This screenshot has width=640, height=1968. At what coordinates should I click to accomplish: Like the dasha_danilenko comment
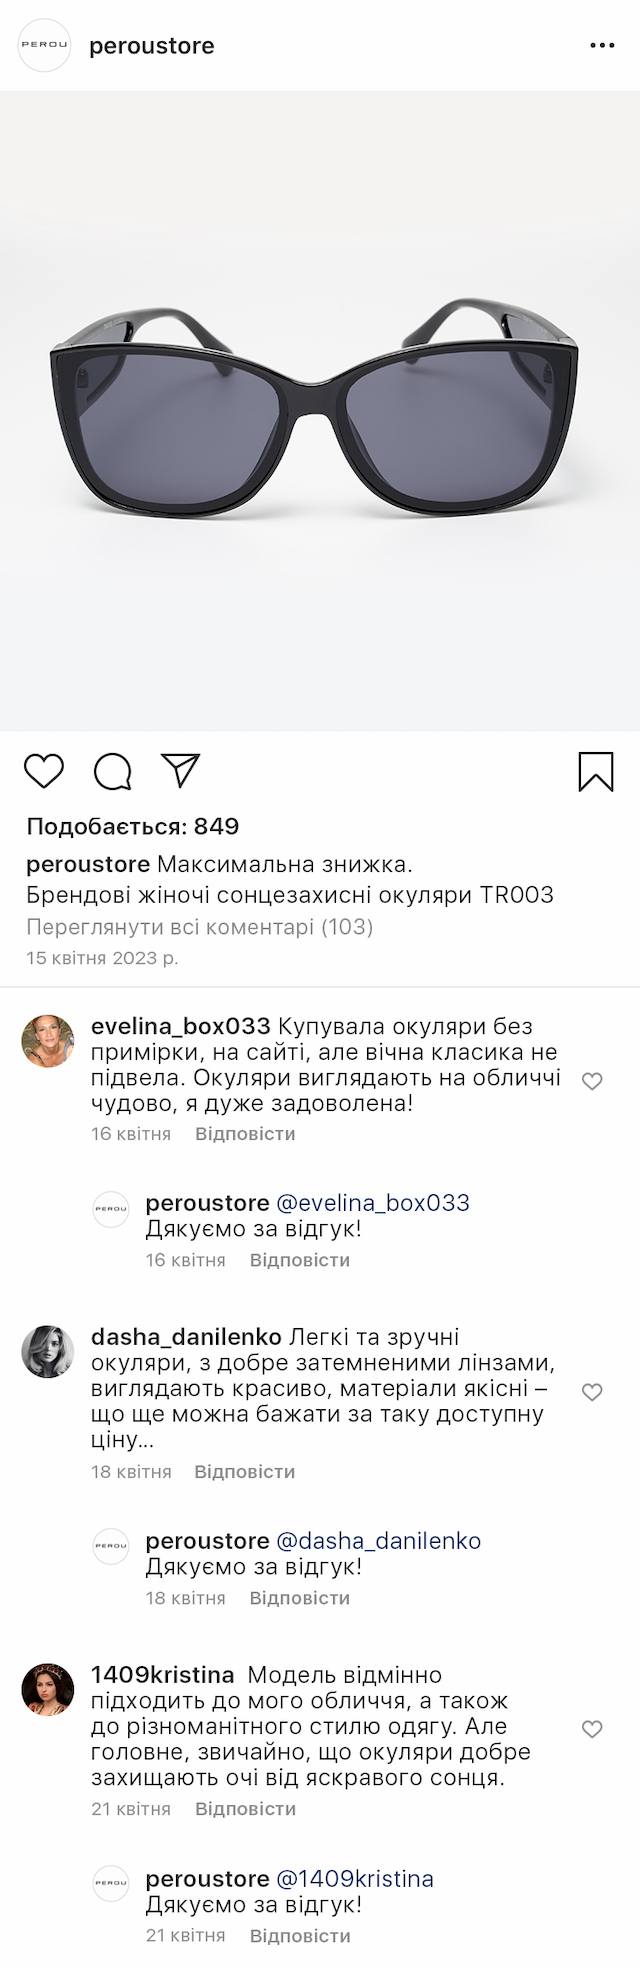(592, 1392)
